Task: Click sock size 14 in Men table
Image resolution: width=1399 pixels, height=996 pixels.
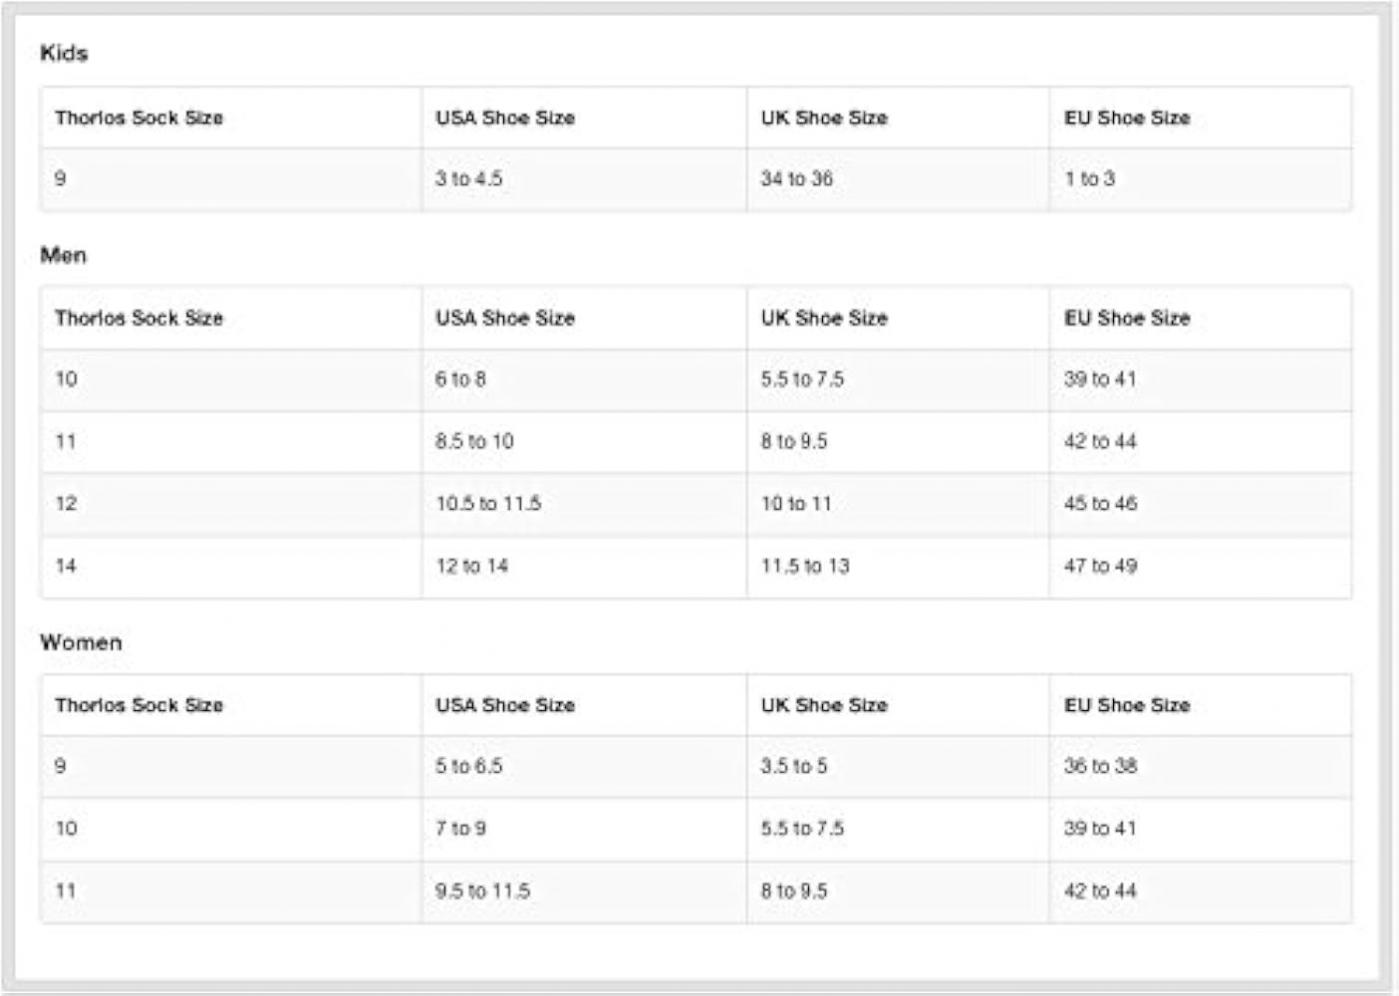Action: point(66,566)
